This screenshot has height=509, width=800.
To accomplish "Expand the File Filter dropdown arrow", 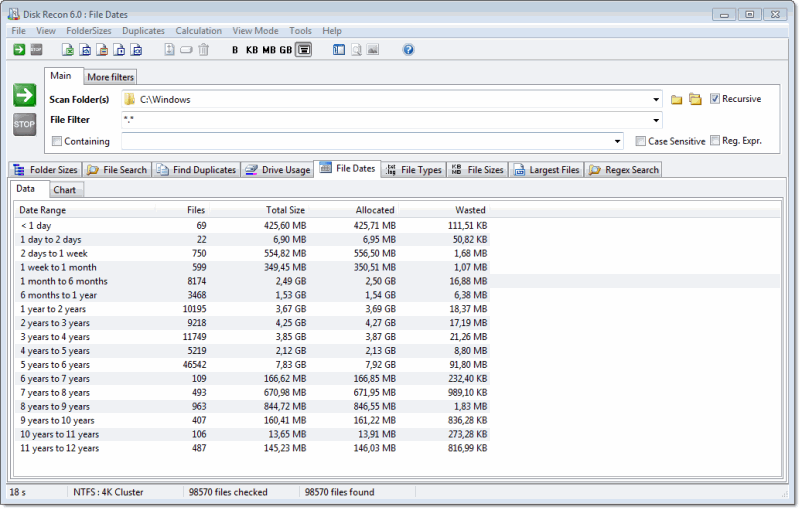I will [x=656, y=120].
